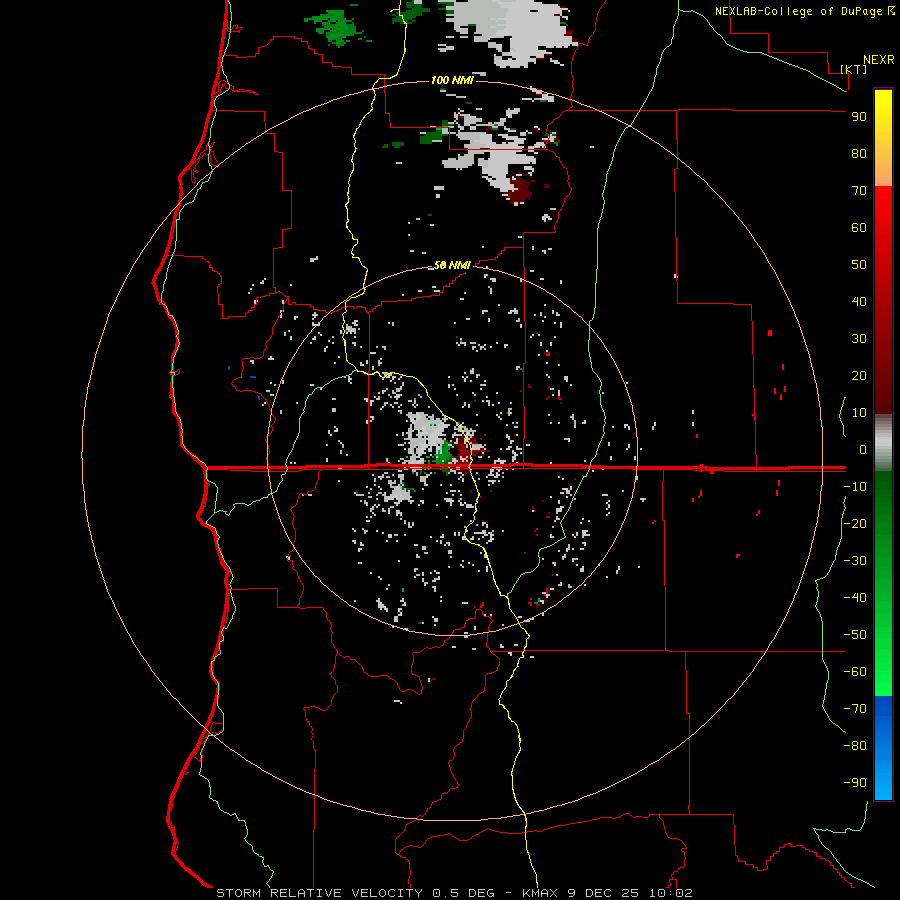900x900 pixels.
Task: Click the -50 value on the velocity scale
Action: (855, 635)
